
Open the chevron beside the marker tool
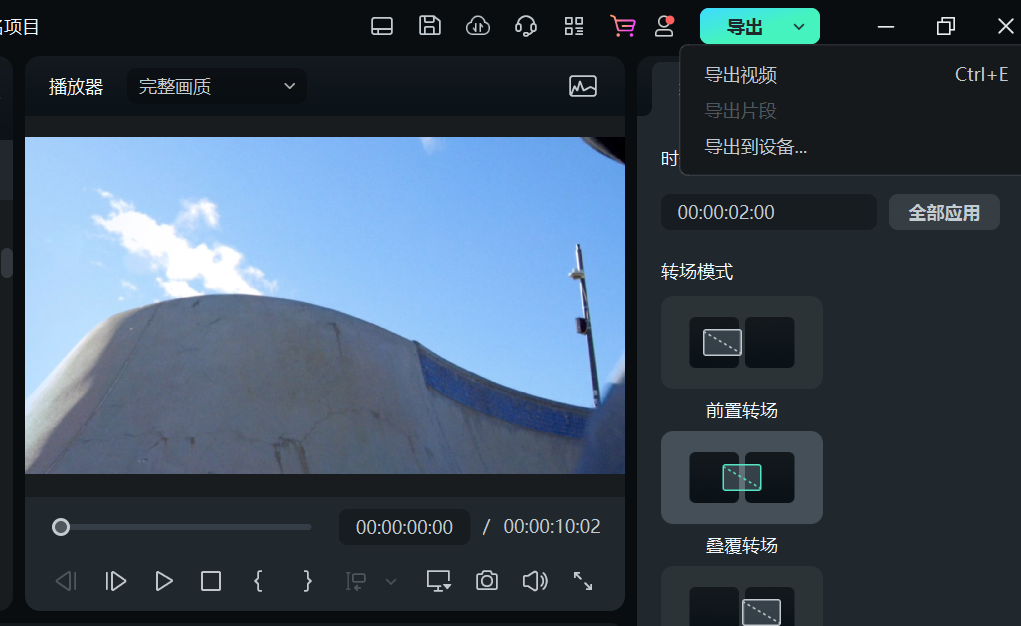point(390,581)
